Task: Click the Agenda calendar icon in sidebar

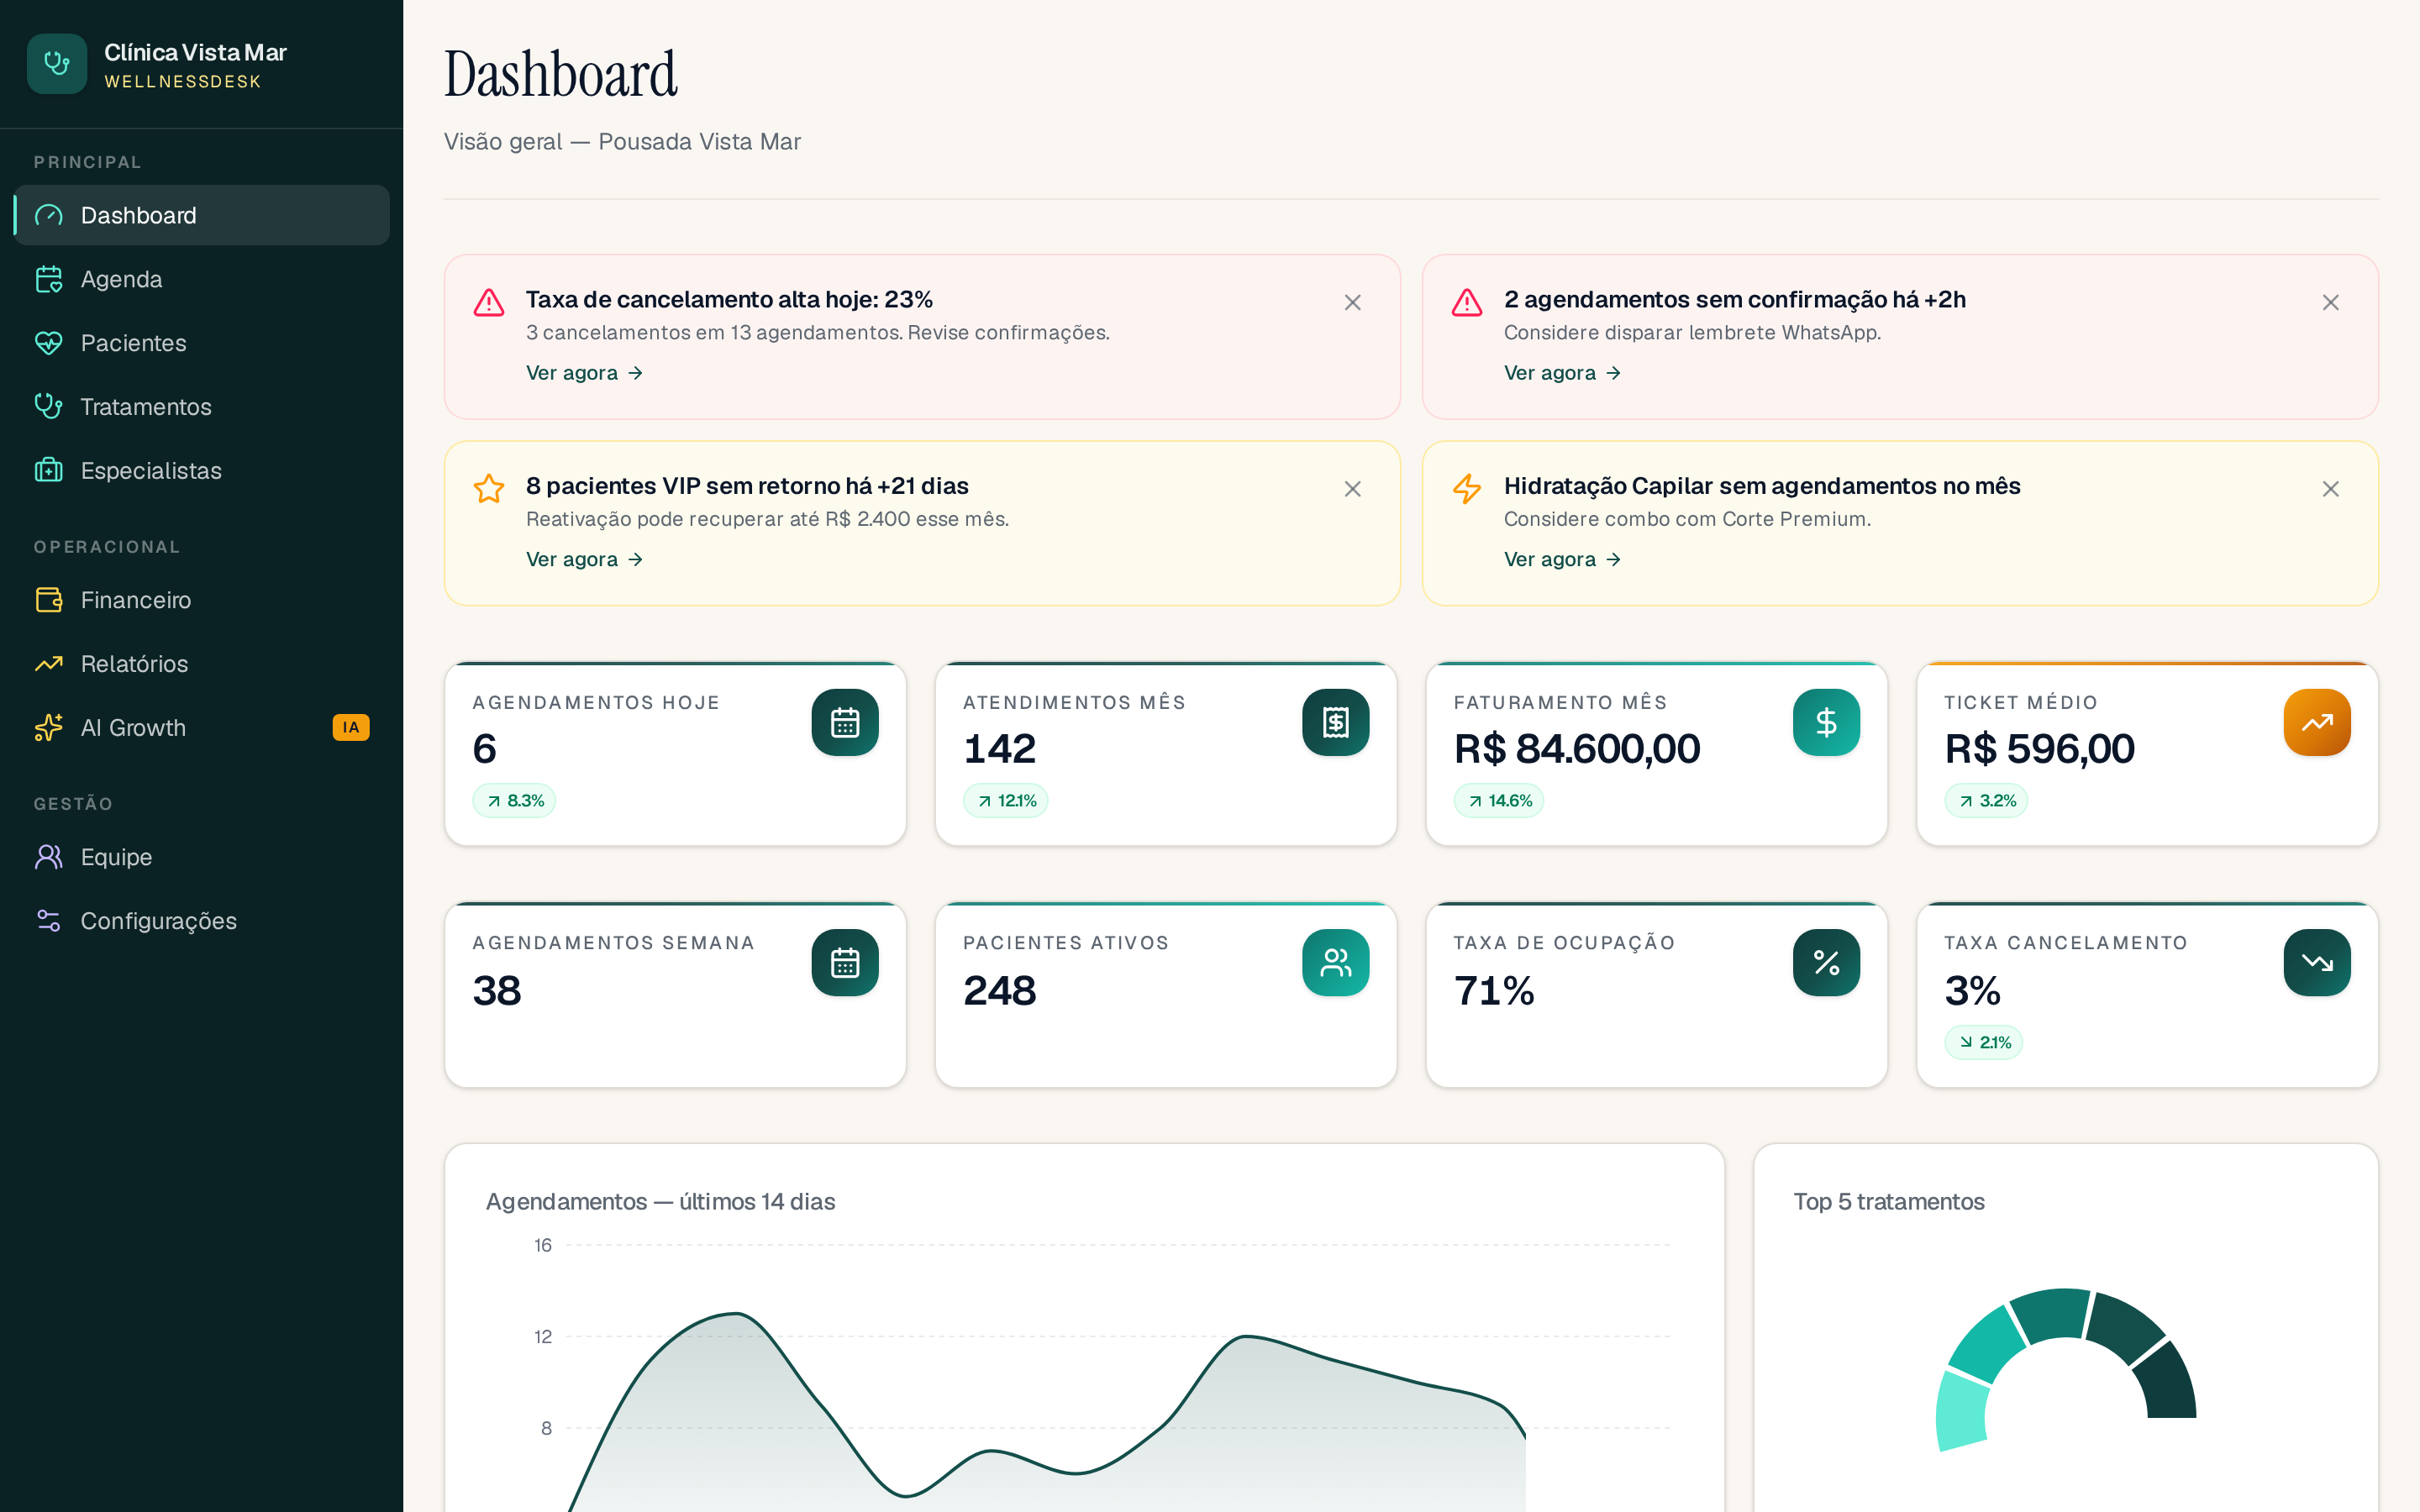Action: (x=49, y=279)
